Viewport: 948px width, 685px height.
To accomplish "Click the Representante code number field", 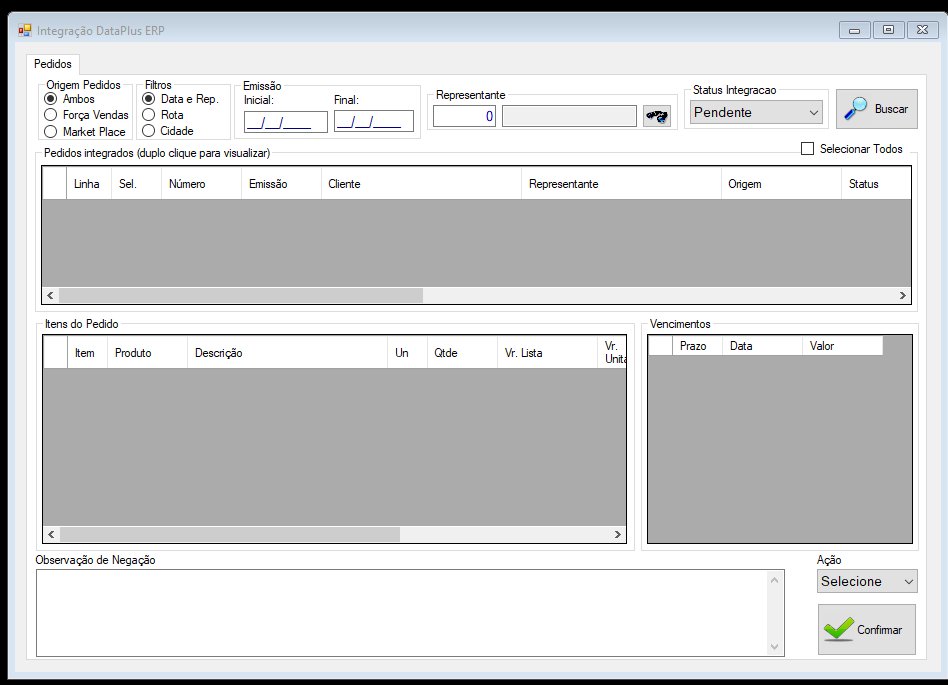I will (464, 116).
